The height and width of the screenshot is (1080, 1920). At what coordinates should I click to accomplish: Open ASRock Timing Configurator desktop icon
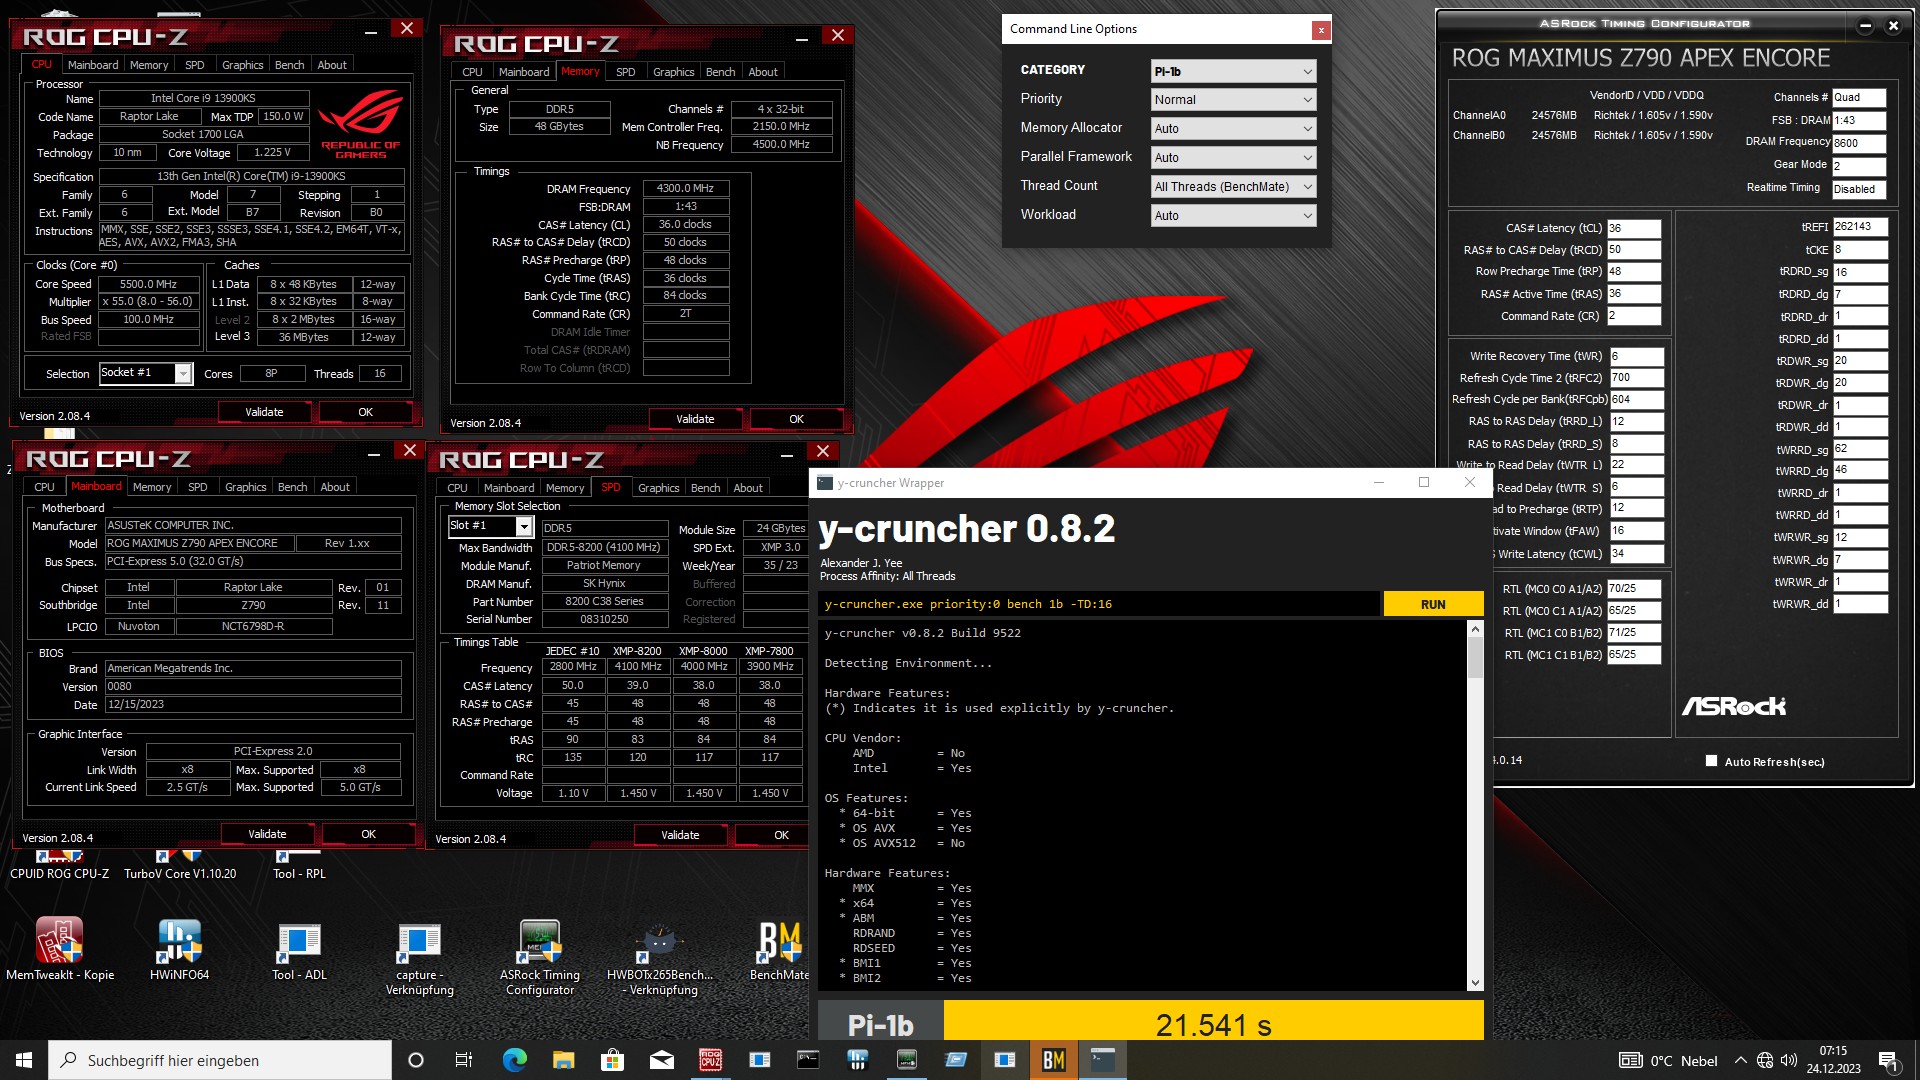(x=540, y=958)
